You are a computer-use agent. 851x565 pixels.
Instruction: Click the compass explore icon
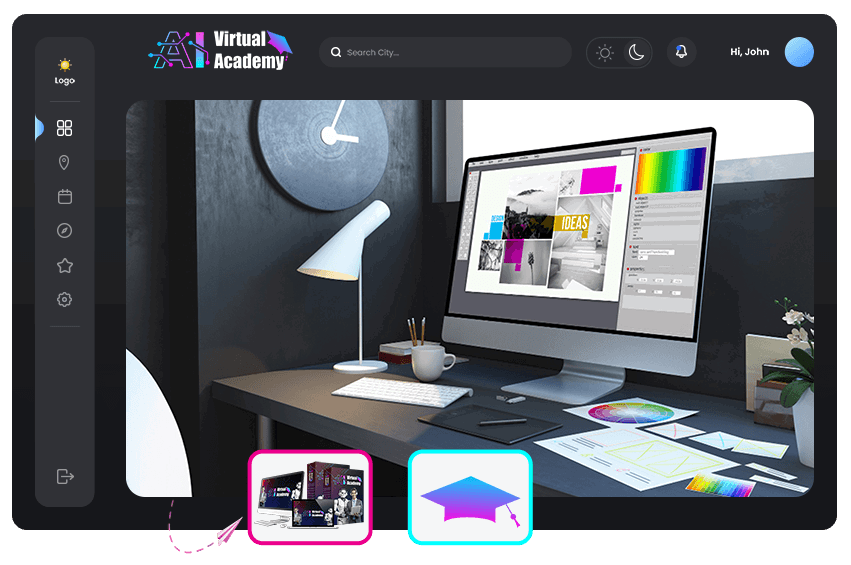point(65,231)
